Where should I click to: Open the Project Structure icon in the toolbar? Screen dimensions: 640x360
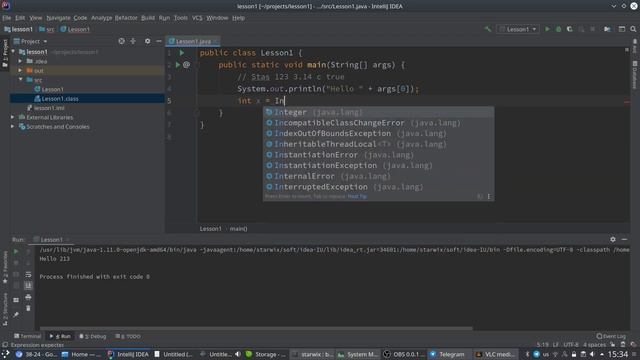click(607, 29)
